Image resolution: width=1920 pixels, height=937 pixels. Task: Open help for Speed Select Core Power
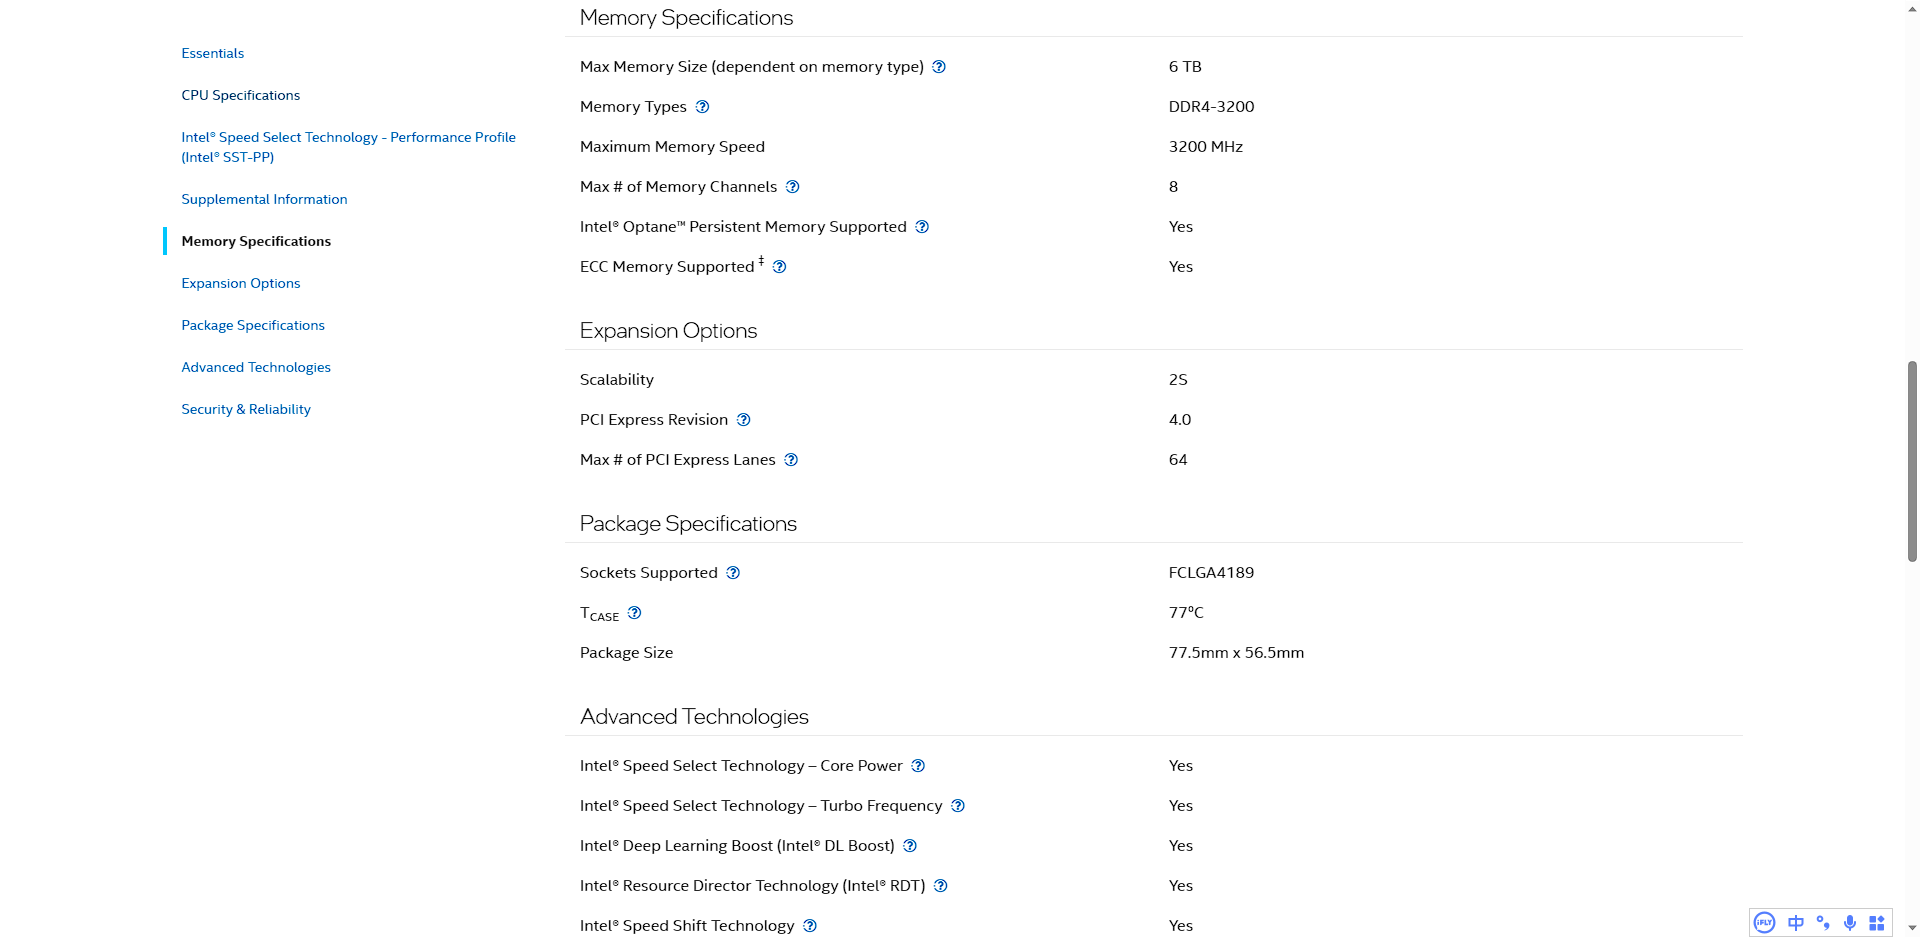point(918,766)
